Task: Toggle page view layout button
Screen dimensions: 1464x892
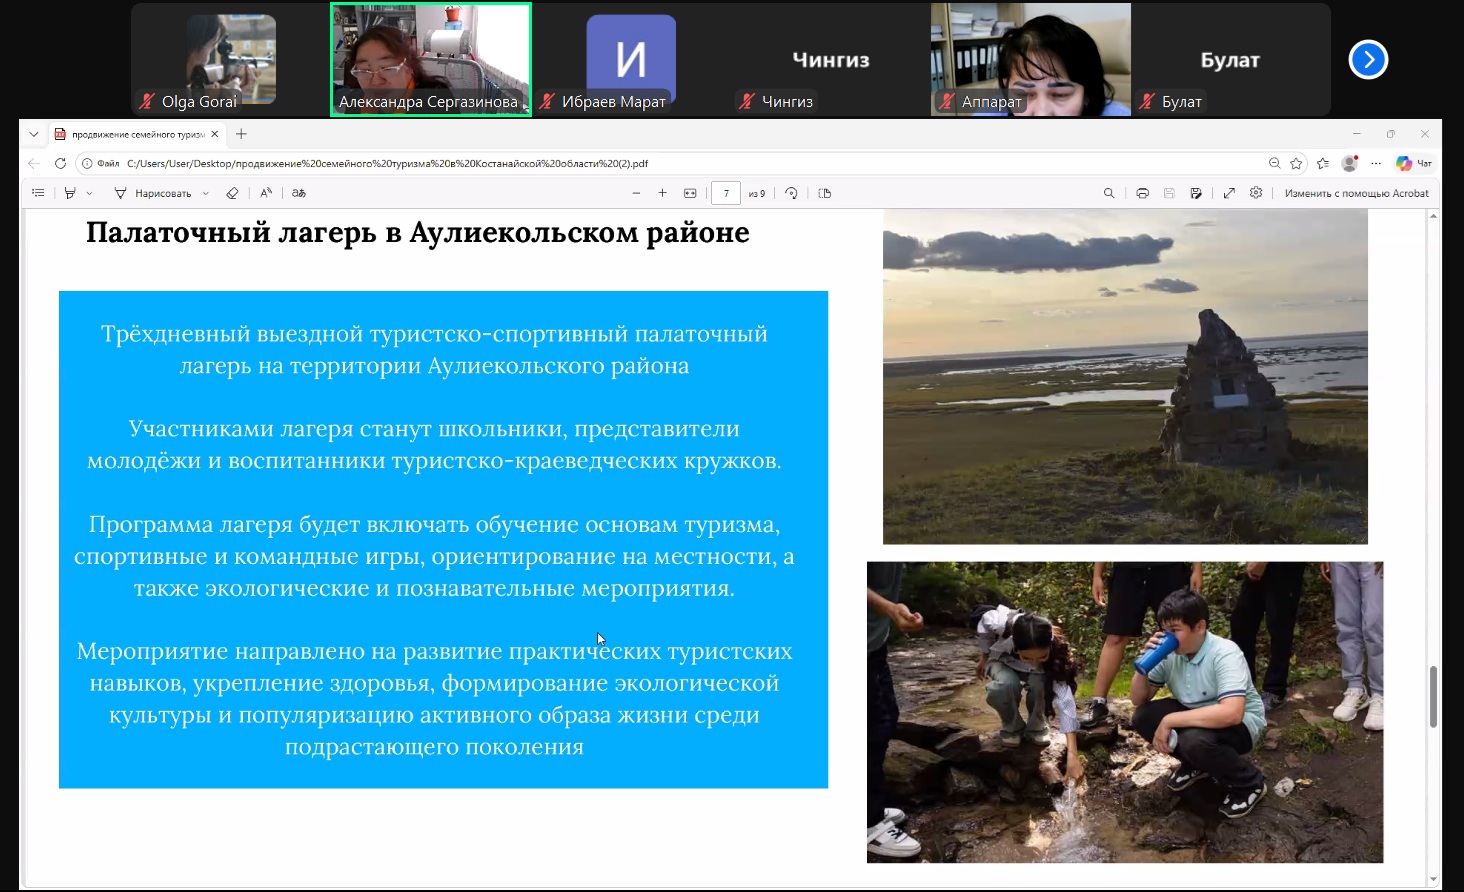Action: click(x=825, y=193)
